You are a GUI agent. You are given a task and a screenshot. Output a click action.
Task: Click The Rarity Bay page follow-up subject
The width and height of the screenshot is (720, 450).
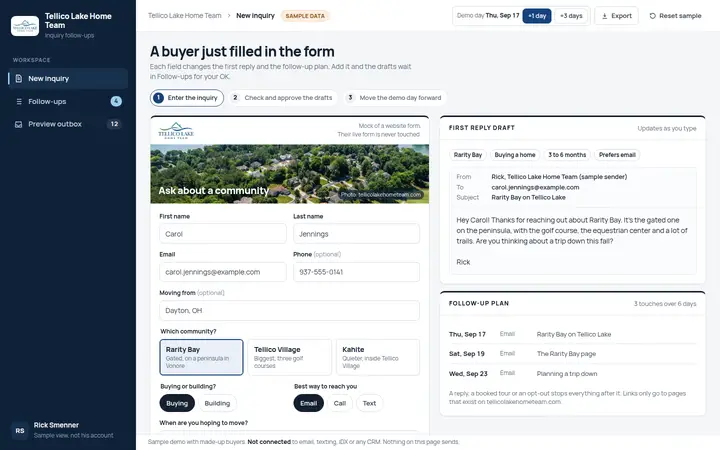566,354
